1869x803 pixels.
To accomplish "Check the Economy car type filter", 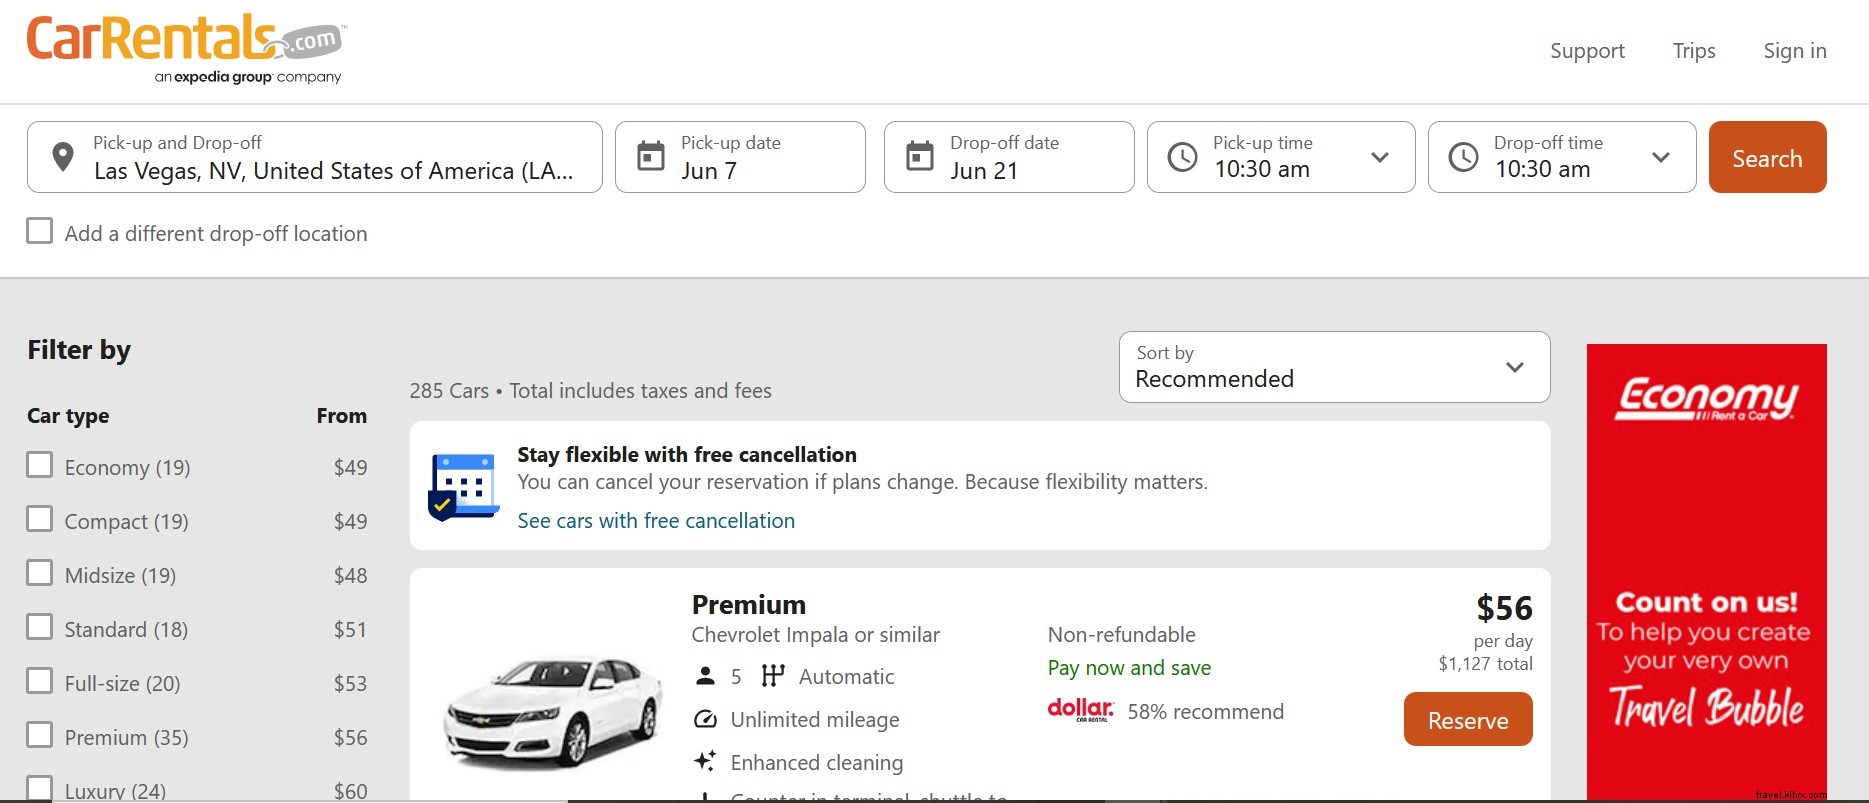I will [40, 466].
